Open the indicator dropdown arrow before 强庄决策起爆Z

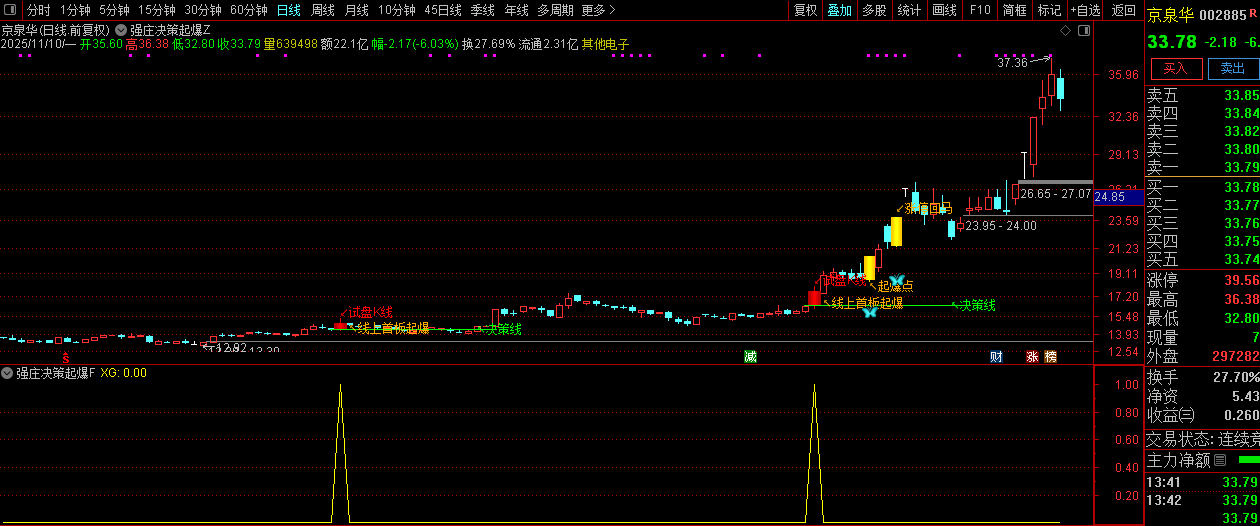pos(122,31)
